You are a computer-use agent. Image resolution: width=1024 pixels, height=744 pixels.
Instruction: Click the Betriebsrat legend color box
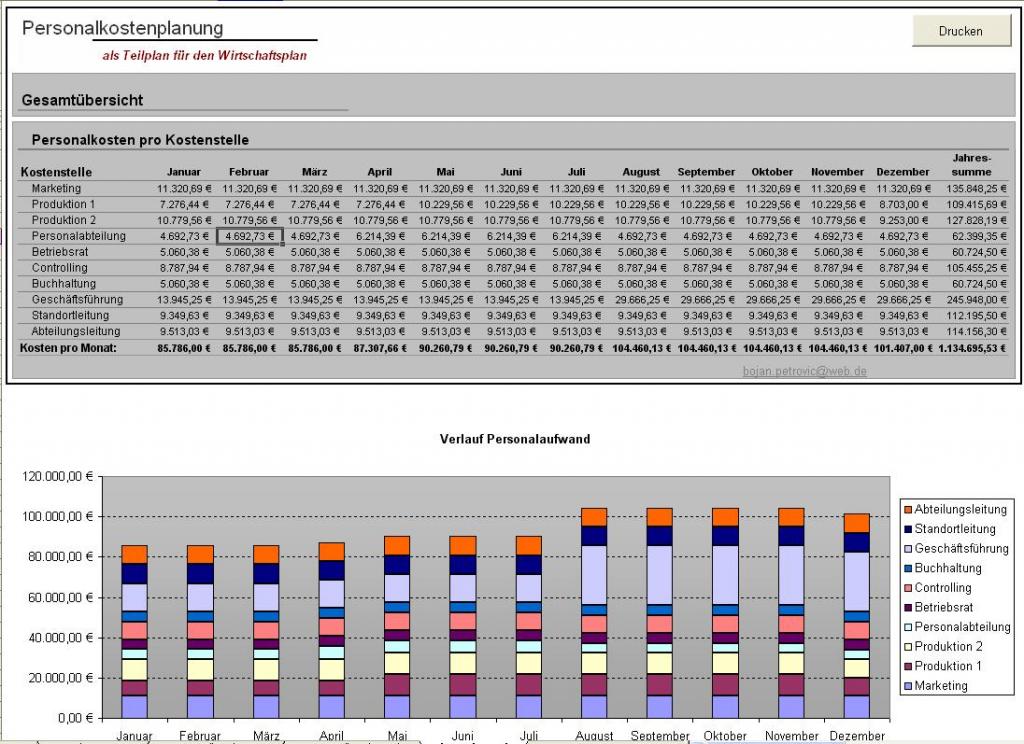(907, 607)
